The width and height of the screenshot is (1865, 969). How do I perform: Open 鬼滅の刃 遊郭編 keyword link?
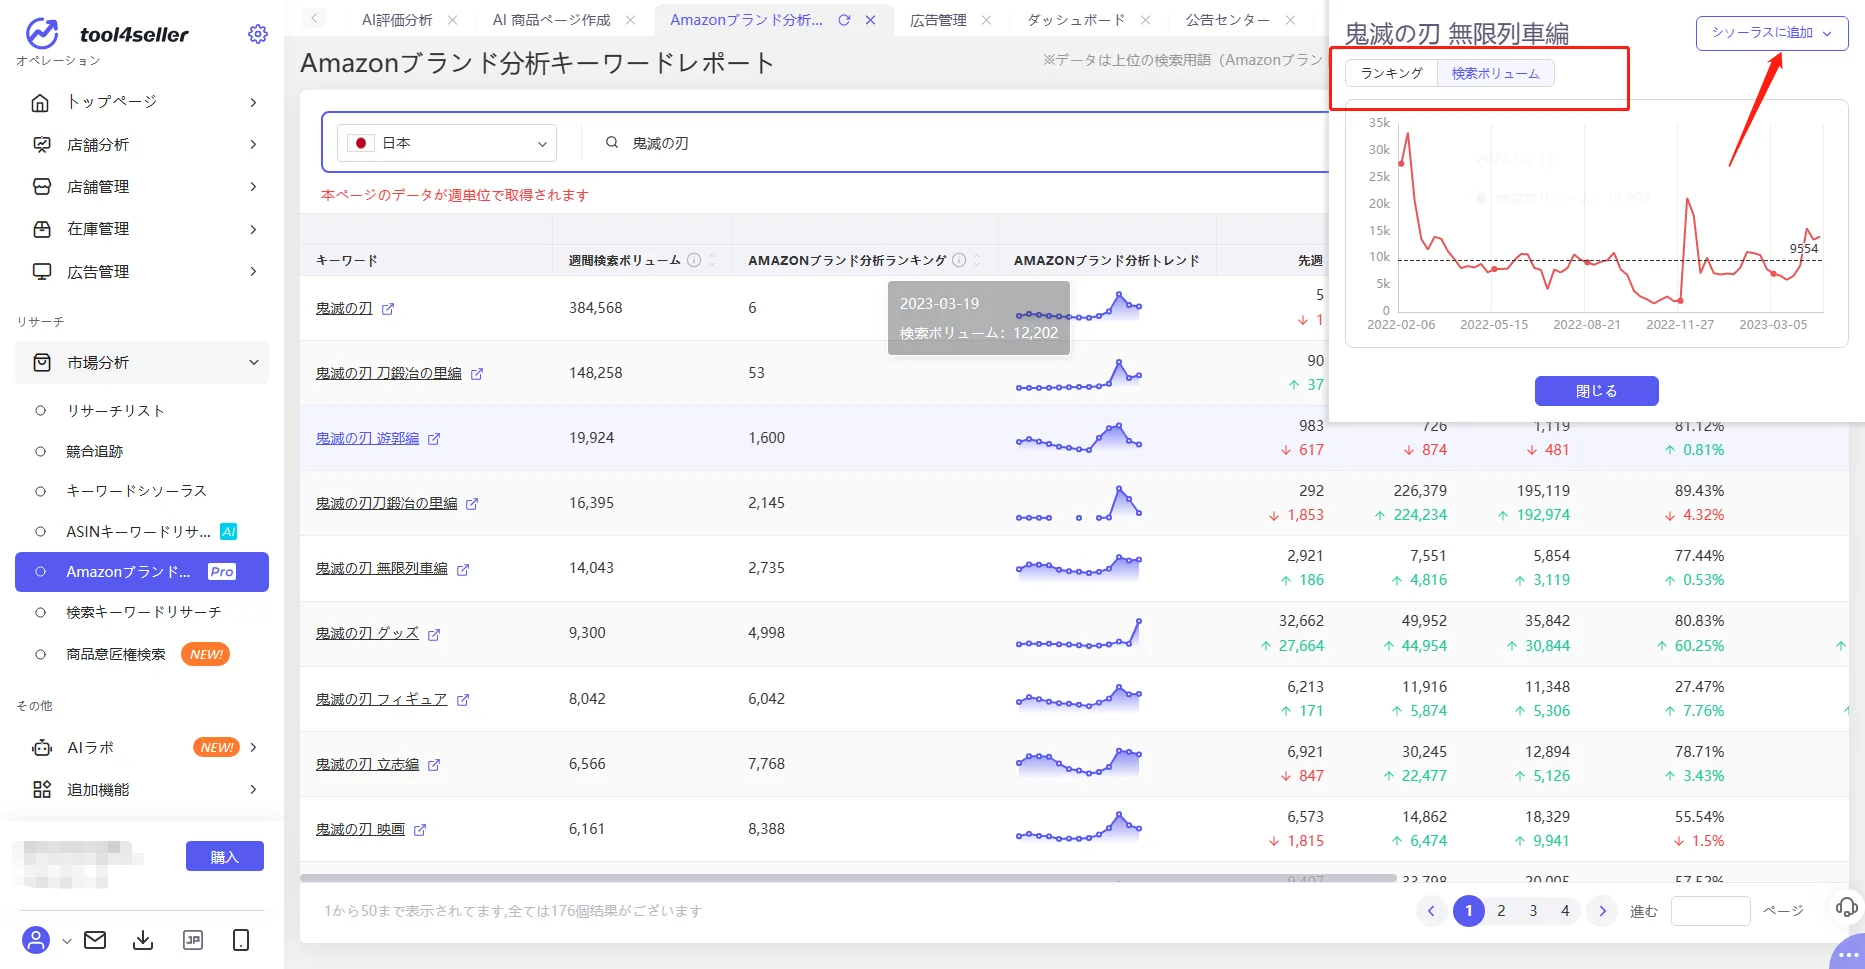[367, 439]
